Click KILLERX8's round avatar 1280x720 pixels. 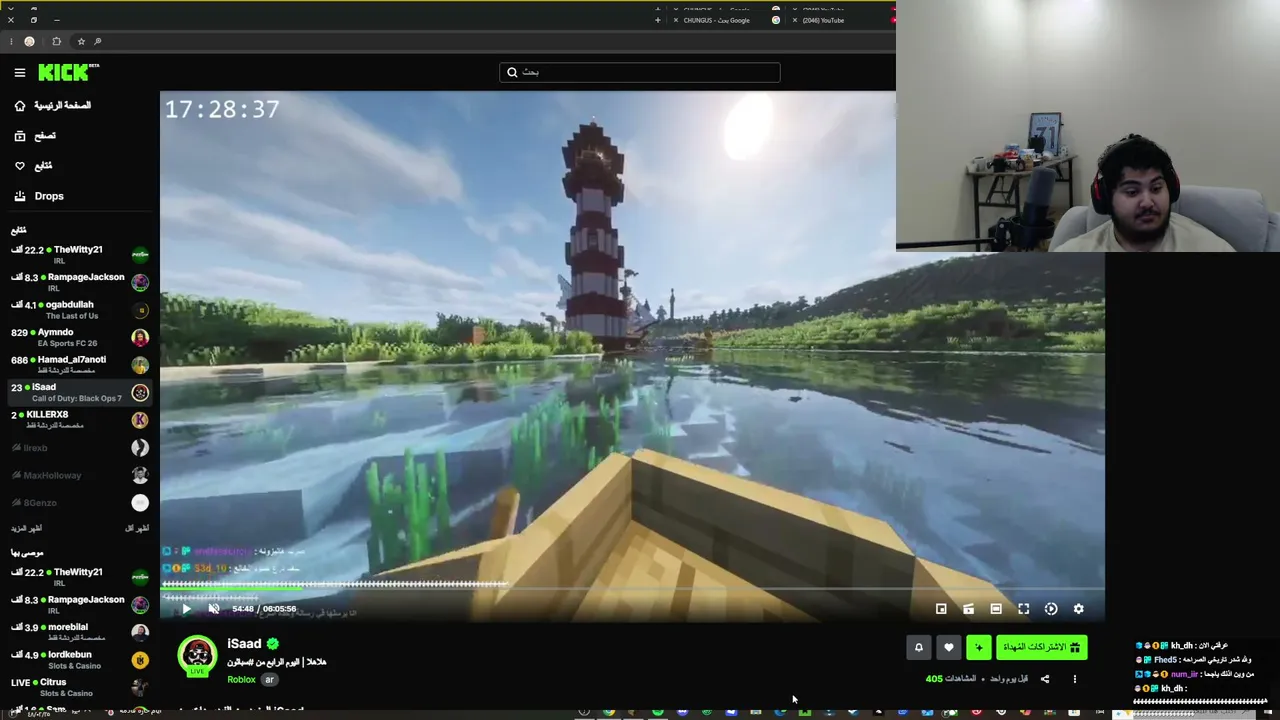point(140,420)
